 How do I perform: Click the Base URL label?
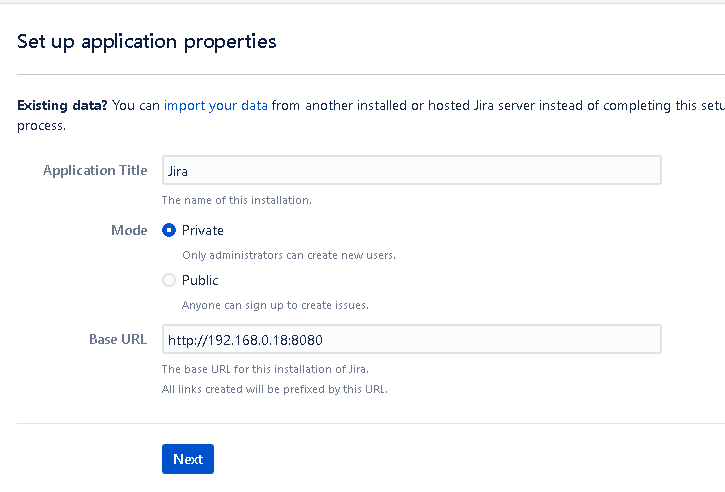click(118, 339)
